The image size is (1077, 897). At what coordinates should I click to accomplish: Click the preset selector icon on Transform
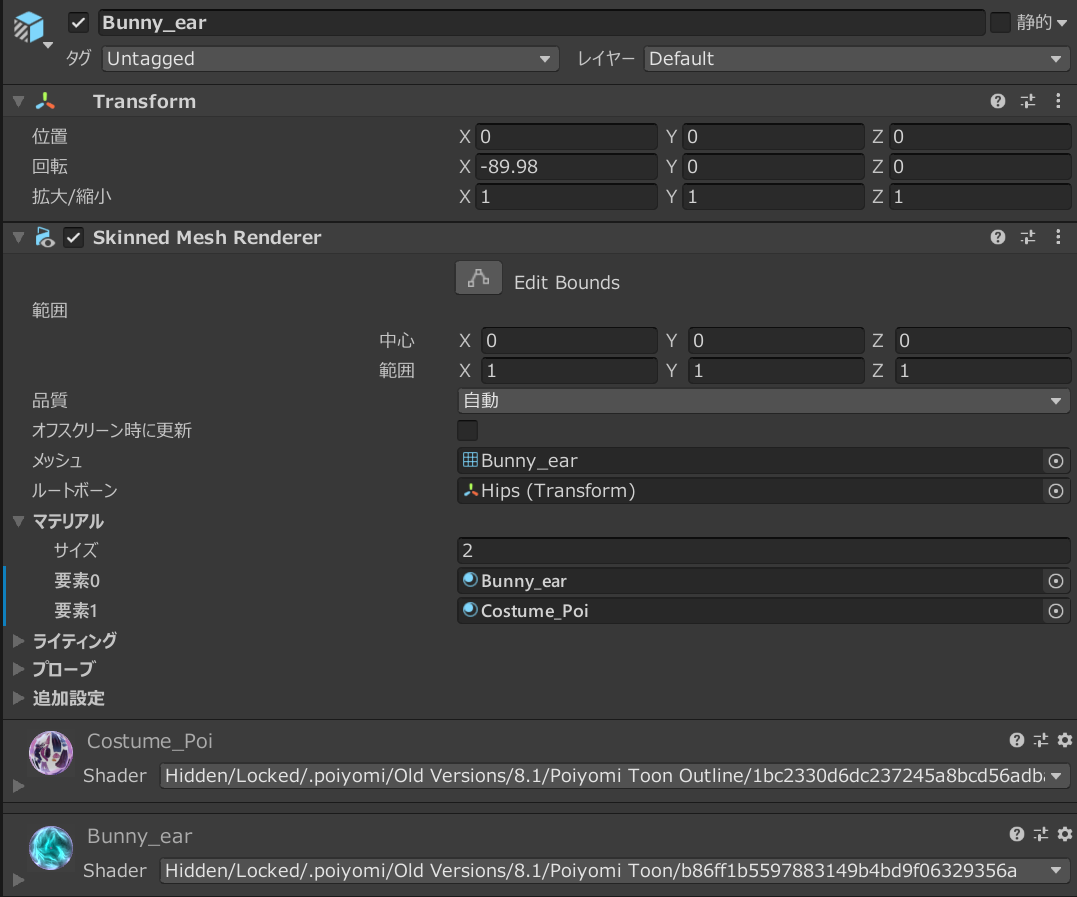(x=1028, y=101)
